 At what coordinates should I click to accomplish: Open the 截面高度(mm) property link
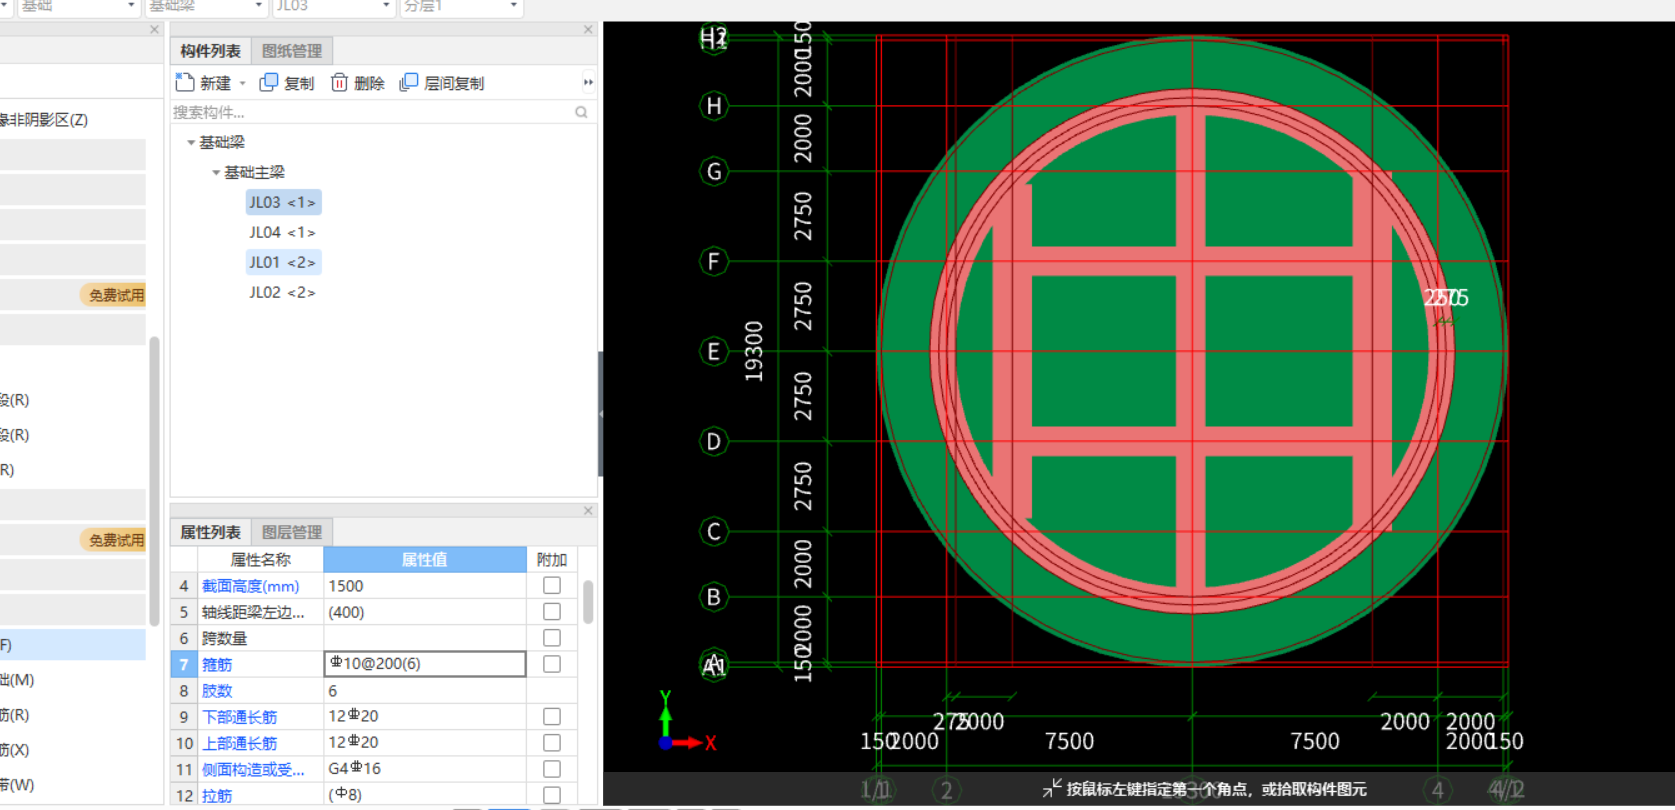[250, 586]
